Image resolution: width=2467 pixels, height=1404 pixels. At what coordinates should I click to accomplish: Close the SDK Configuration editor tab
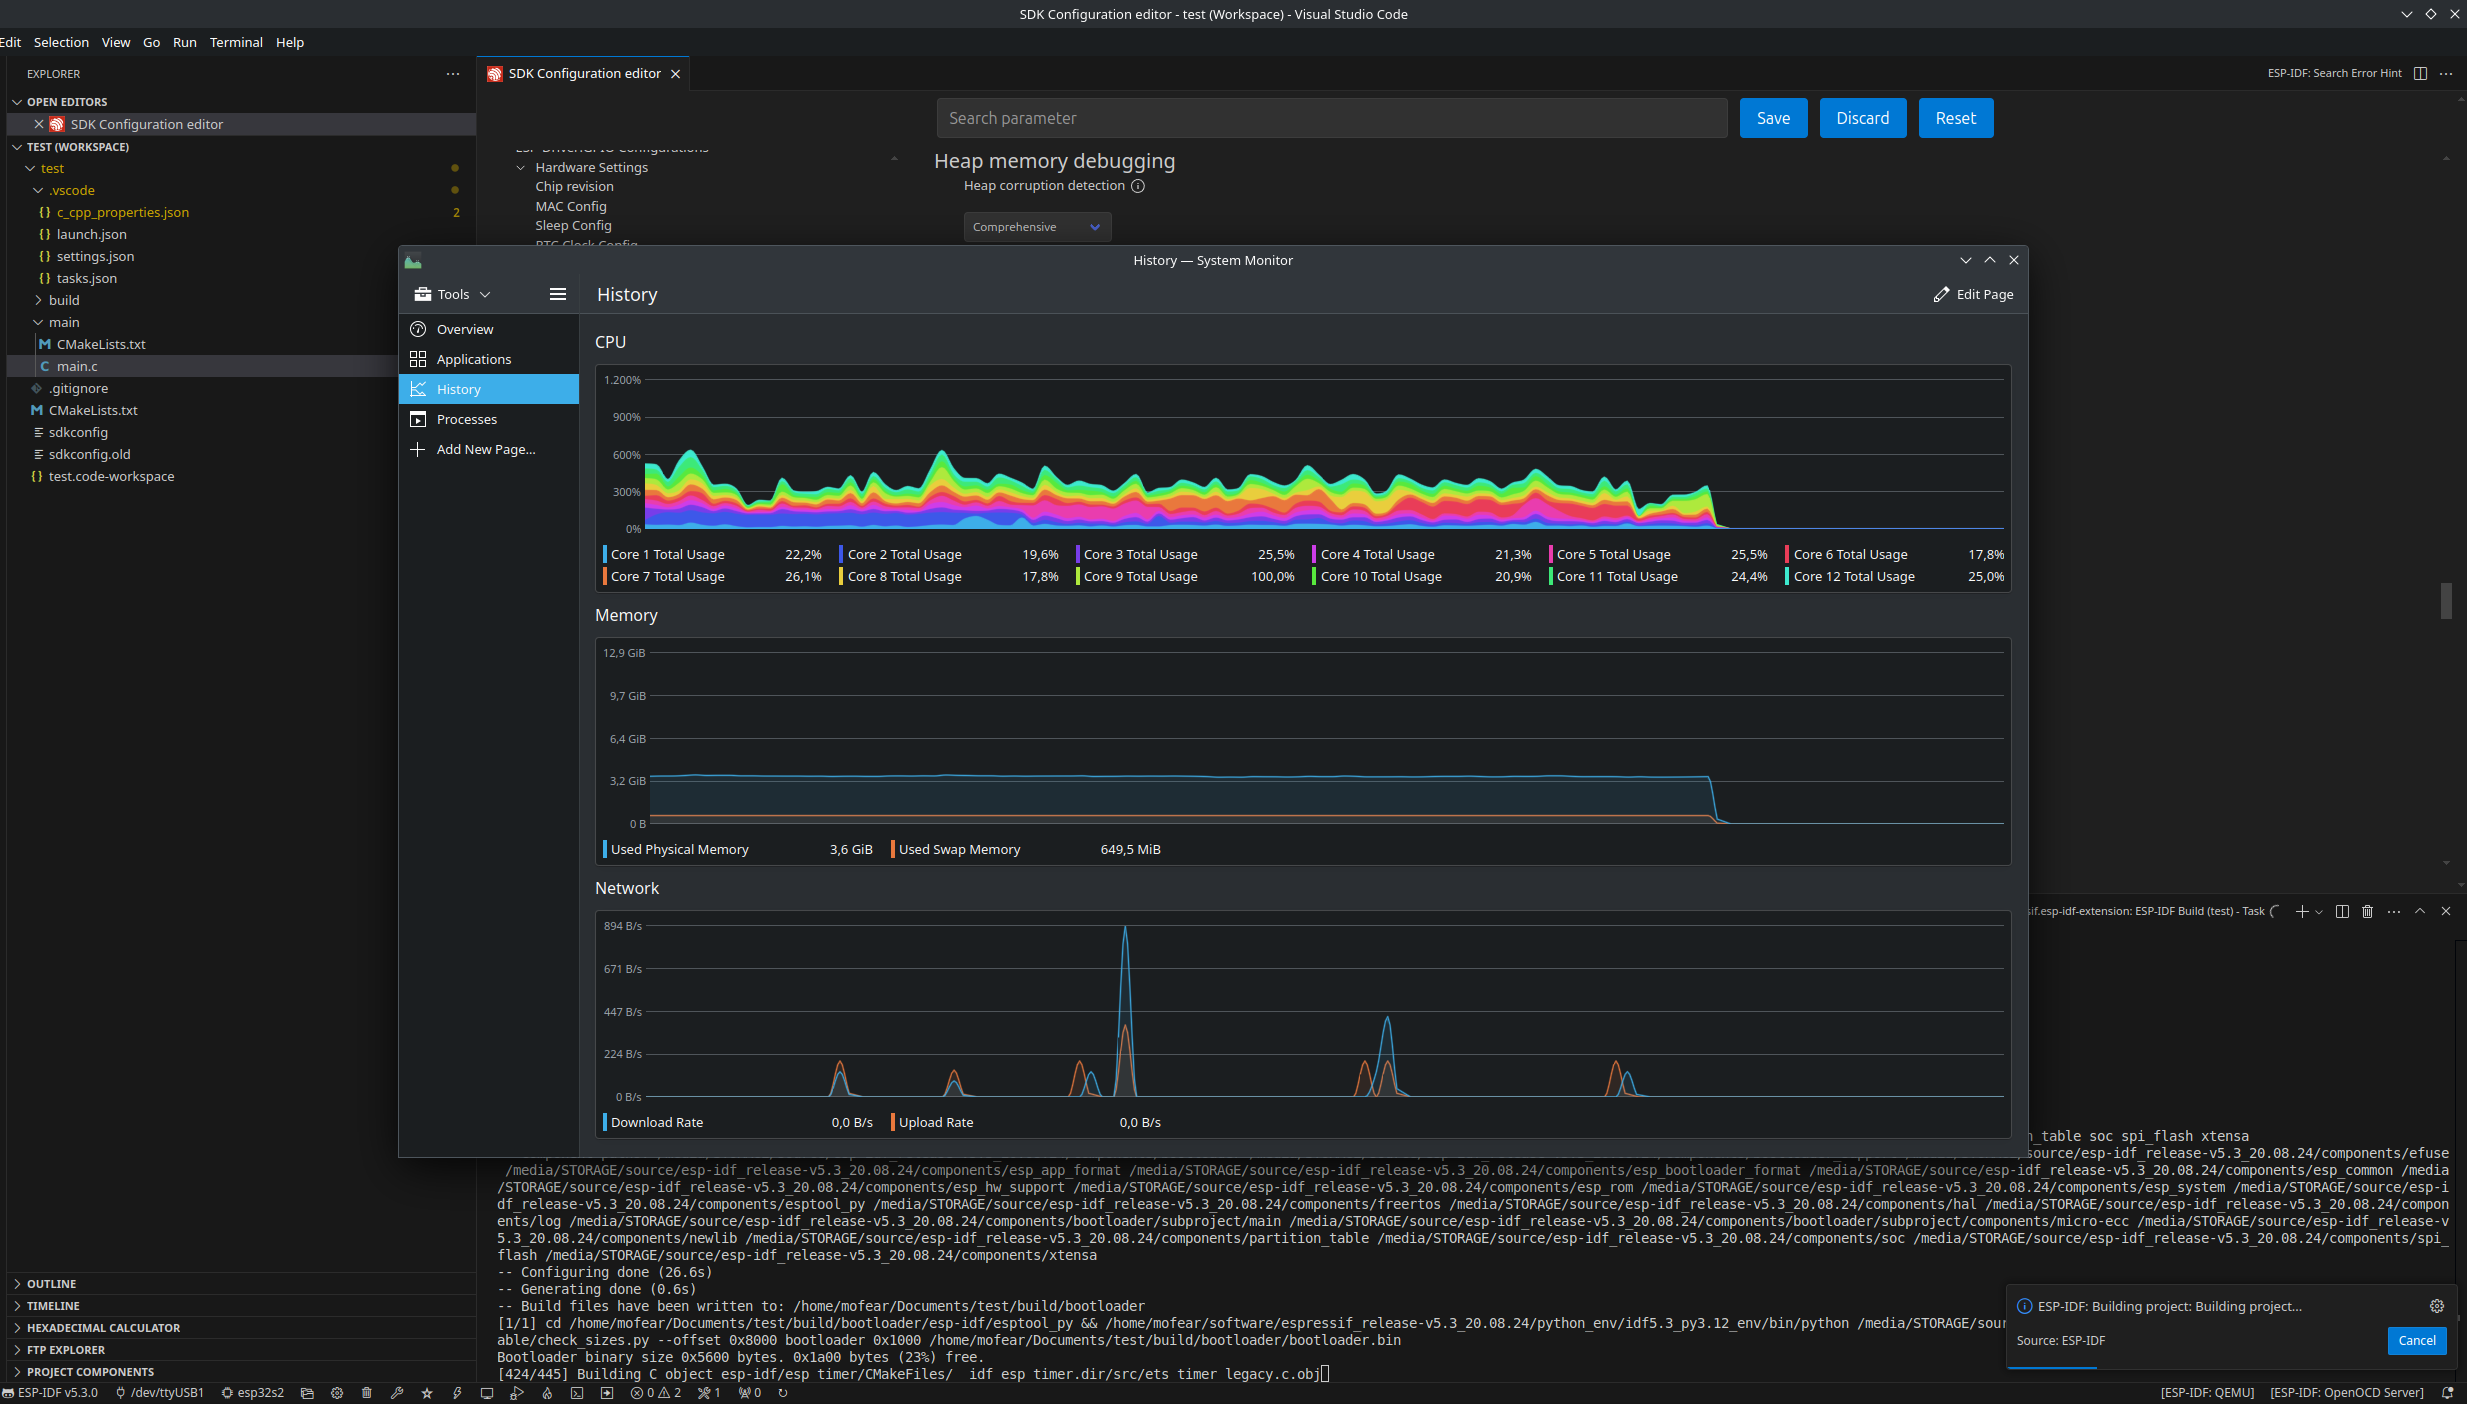pos(676,74)
